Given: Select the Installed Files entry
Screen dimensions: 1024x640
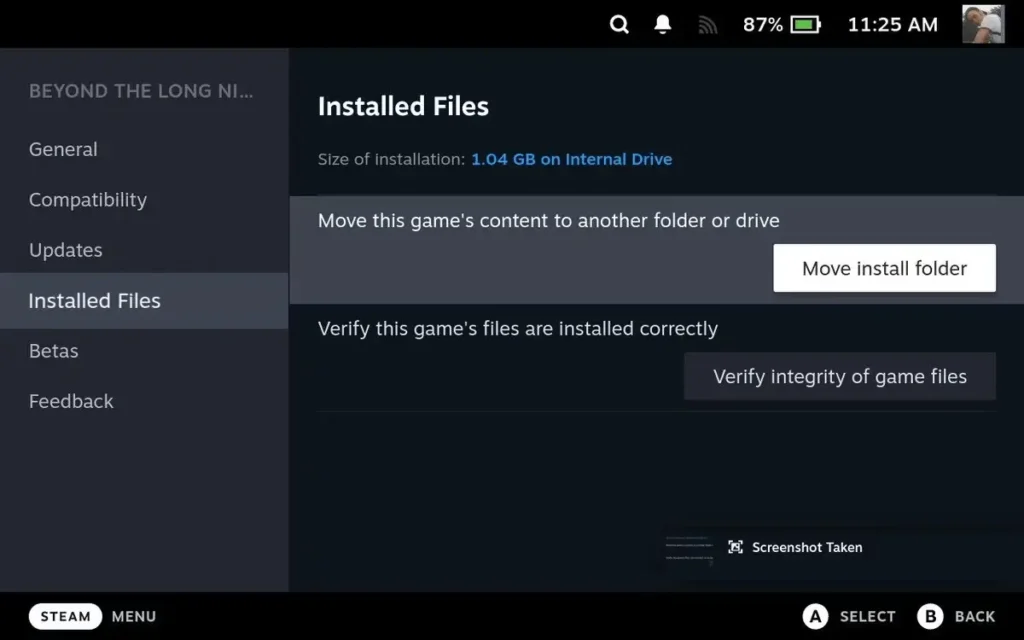Looking at the screenshot, I should 94,300.
